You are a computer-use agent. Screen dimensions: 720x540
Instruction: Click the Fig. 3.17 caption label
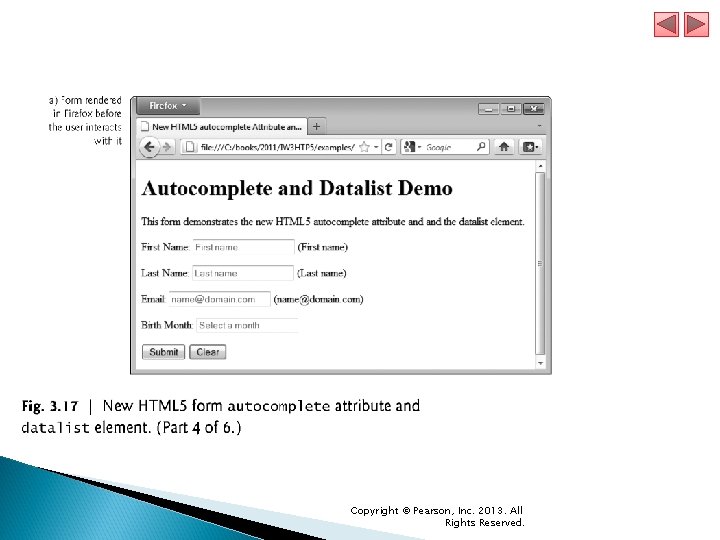pyautogui.click(x=50, y=406)
